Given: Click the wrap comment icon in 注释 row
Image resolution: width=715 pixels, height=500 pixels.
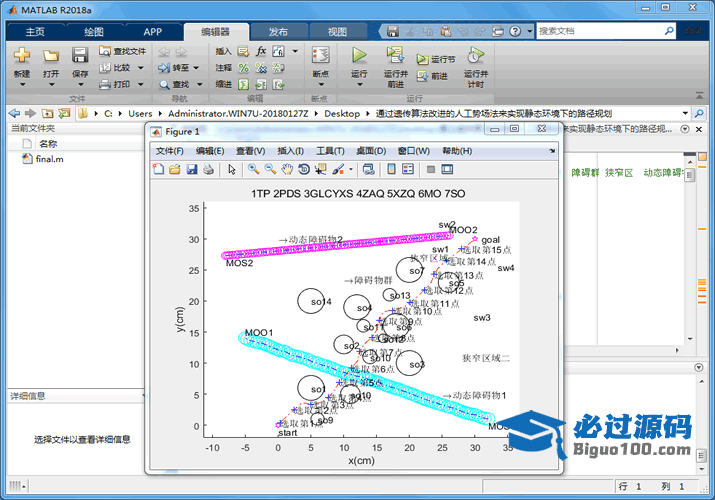Looking at the screenshot, I should tap(278, 68).
